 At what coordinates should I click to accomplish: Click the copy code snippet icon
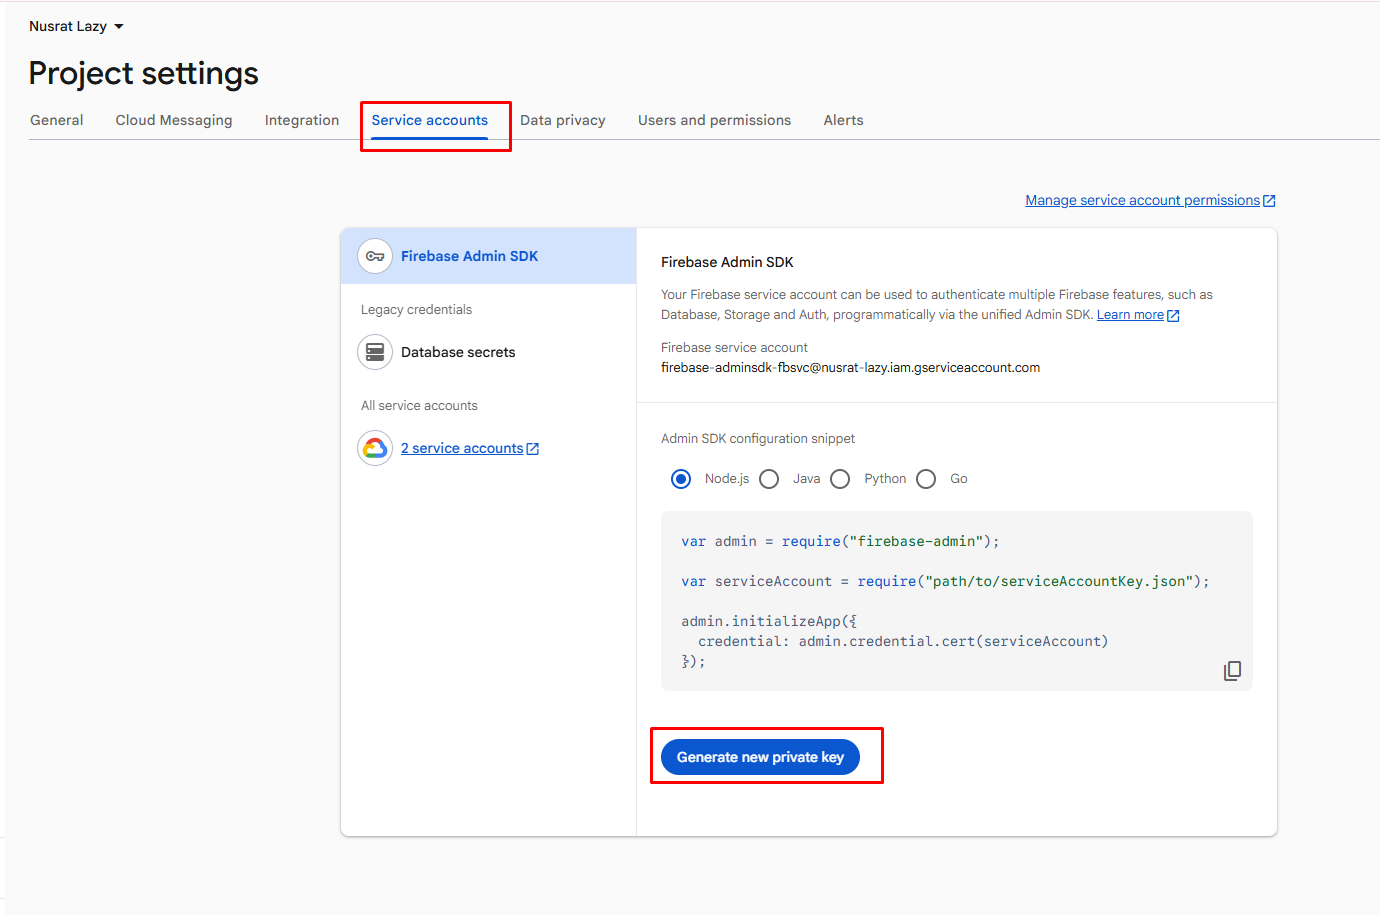(1232, 671)
